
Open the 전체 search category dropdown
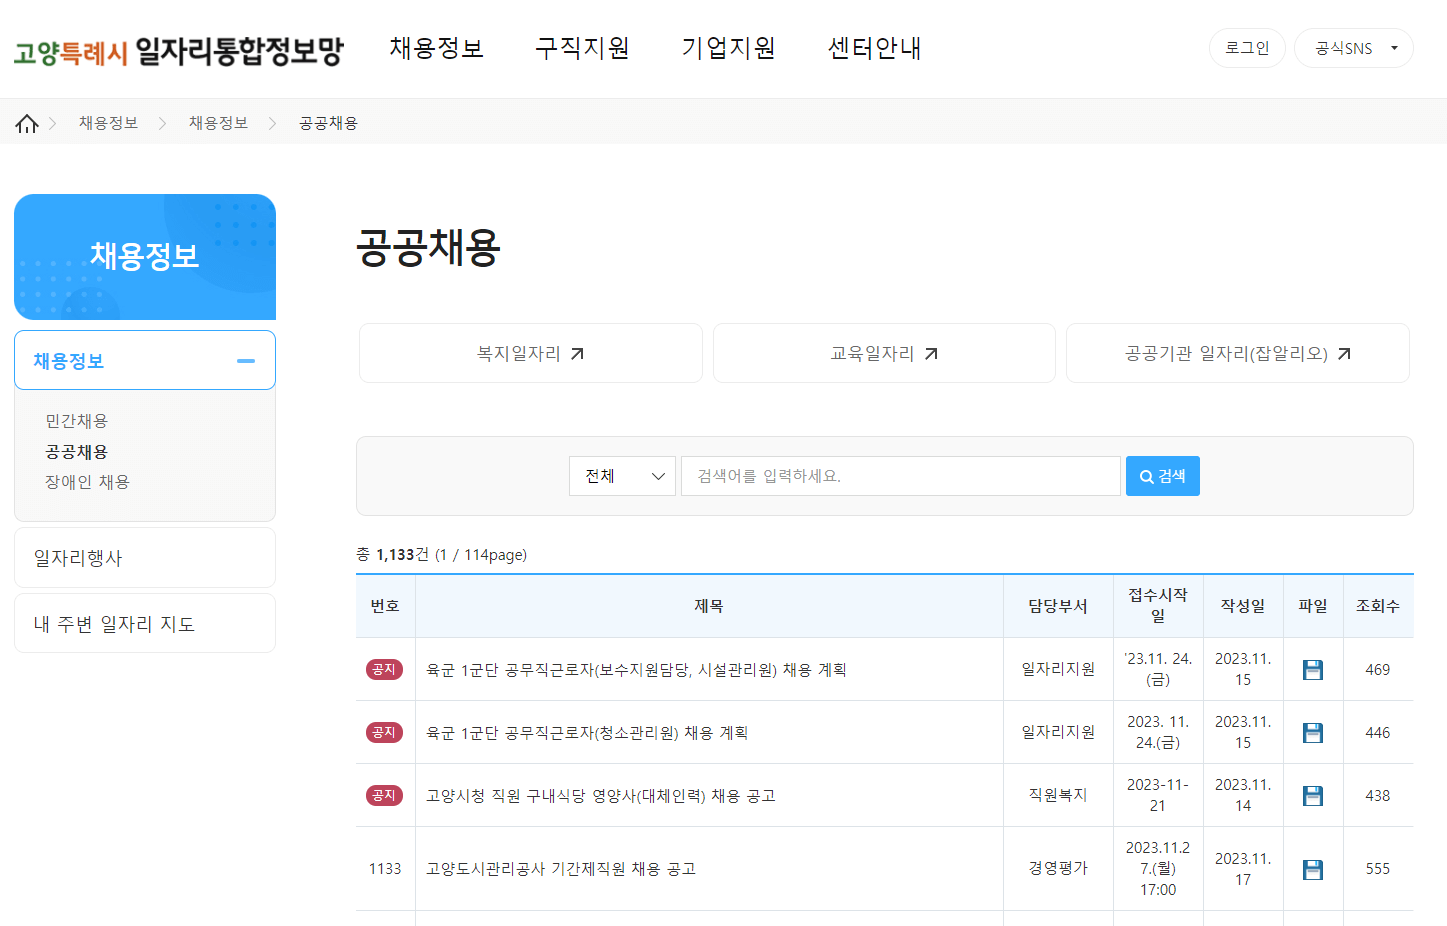point(622,476)
